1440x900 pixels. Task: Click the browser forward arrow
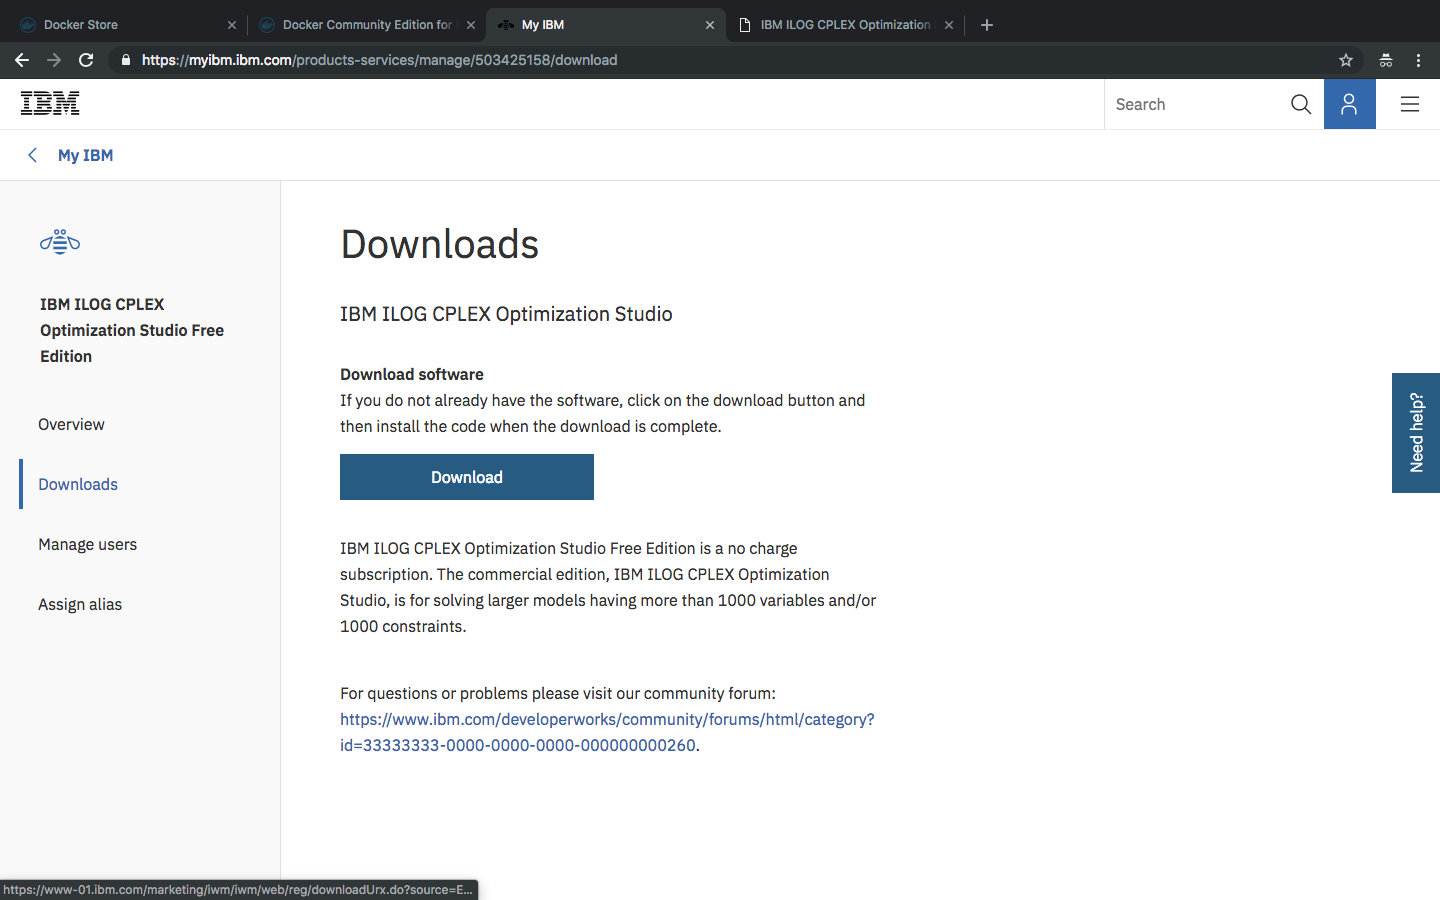point(54,60)
